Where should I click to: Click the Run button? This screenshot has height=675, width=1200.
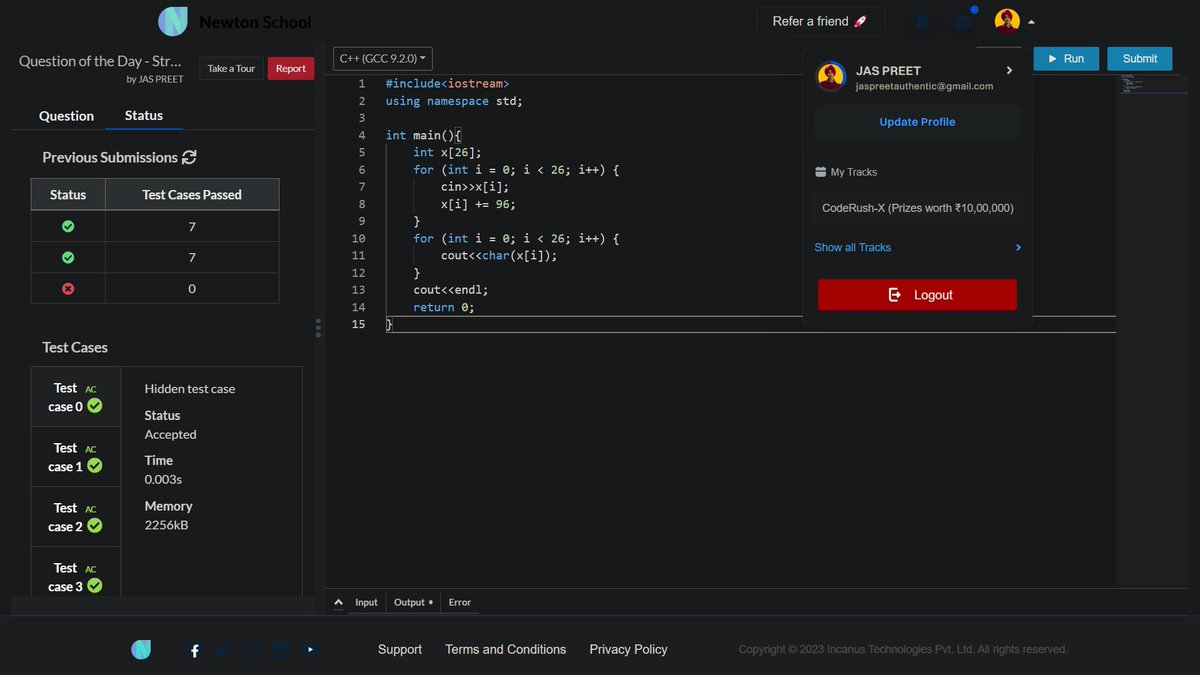[1066, 58]
